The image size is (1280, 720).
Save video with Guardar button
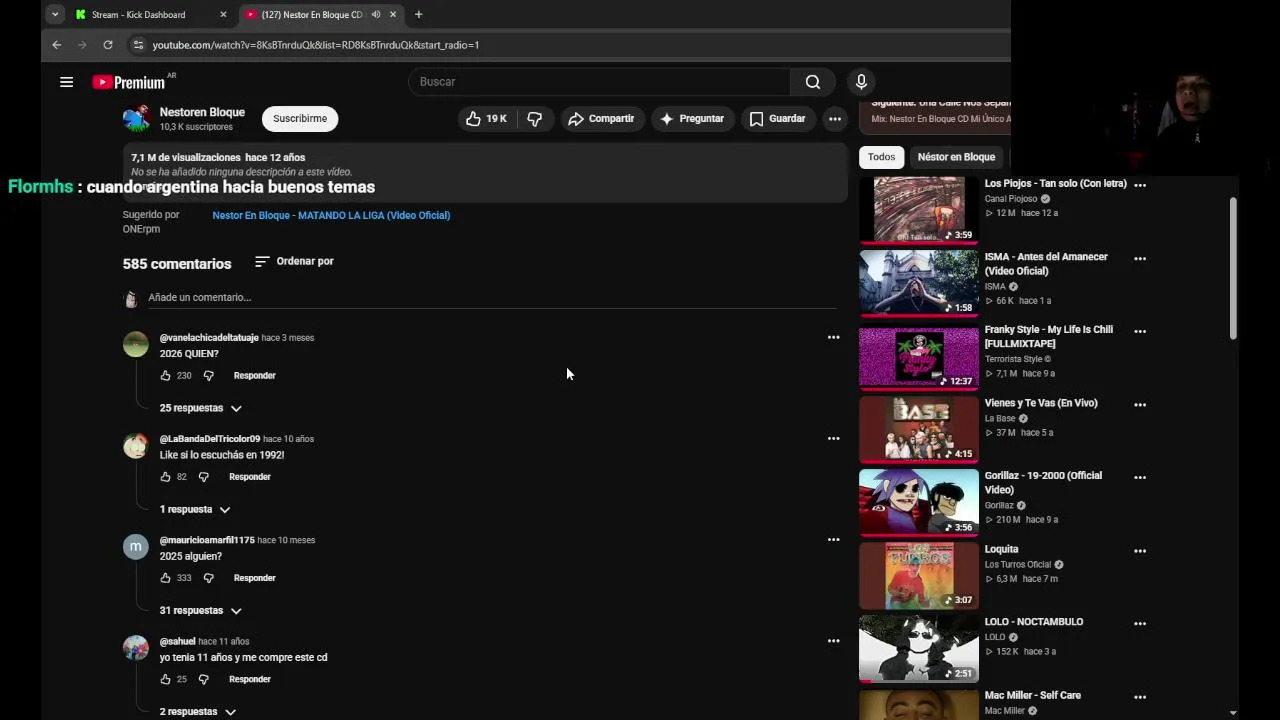point(777,118)
